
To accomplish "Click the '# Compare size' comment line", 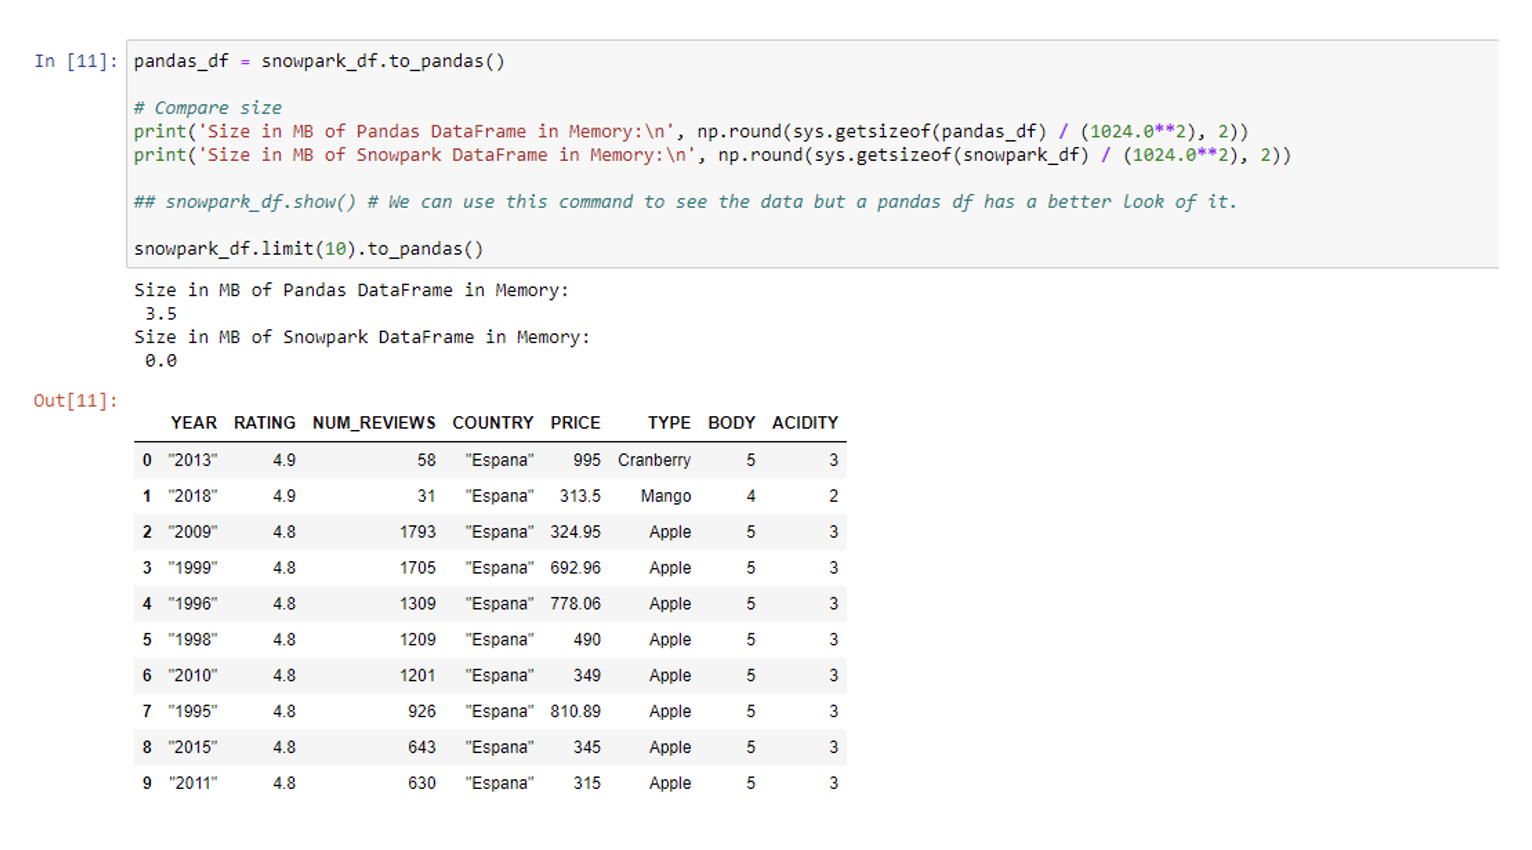I will [x=208, y=108].
